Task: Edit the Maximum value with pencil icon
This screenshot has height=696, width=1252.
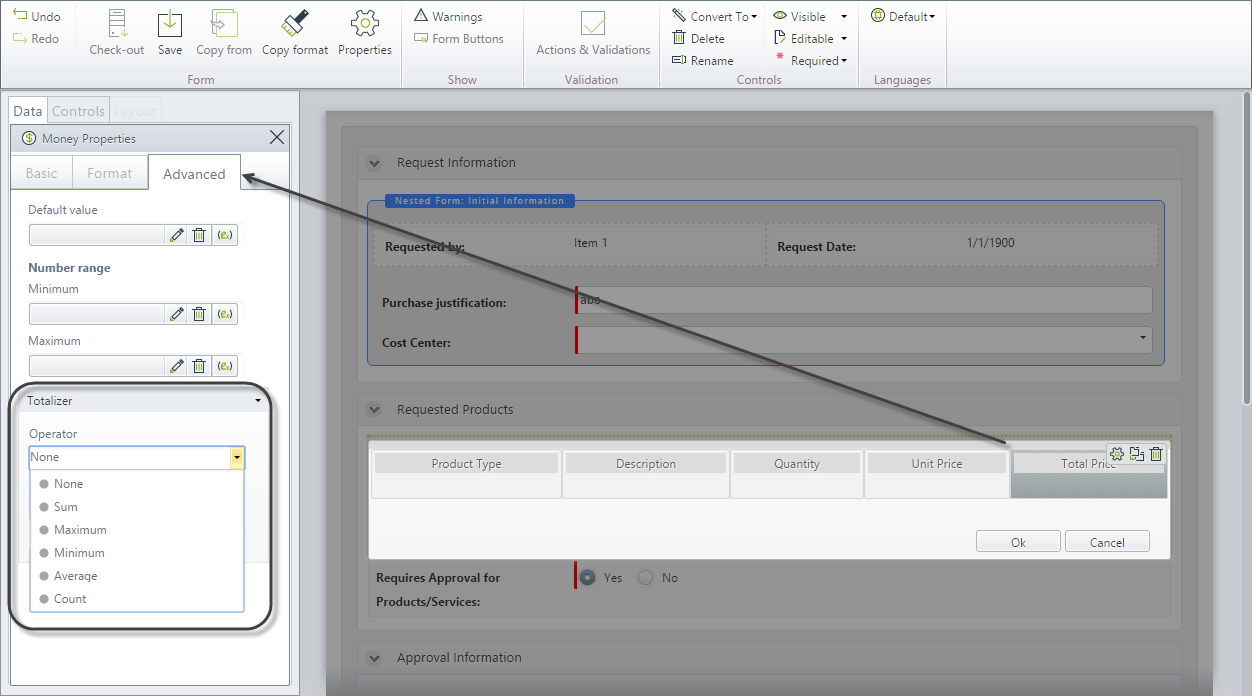Action: coord(177,366)
